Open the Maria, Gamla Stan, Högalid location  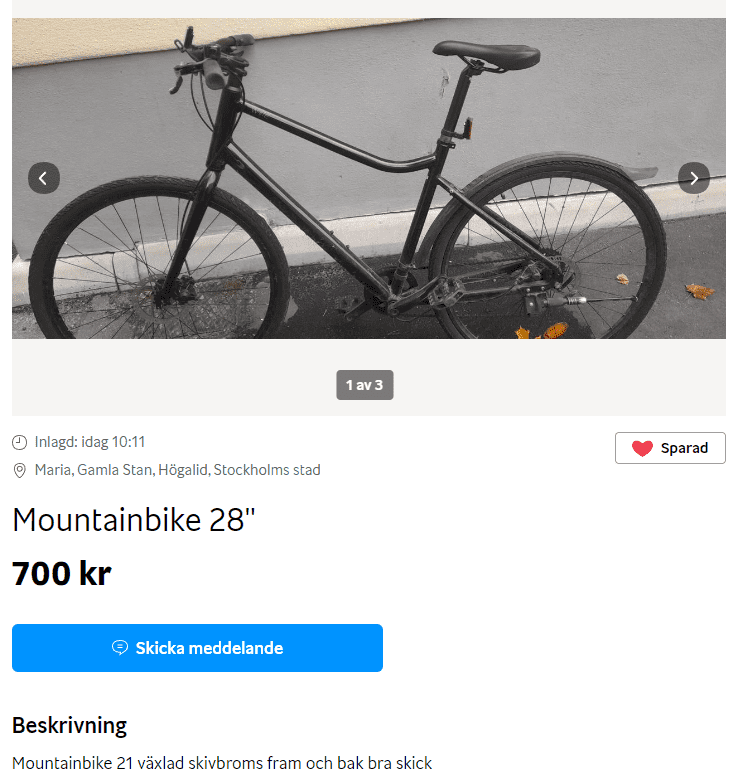pyautogui.click(x=177, y=470)
